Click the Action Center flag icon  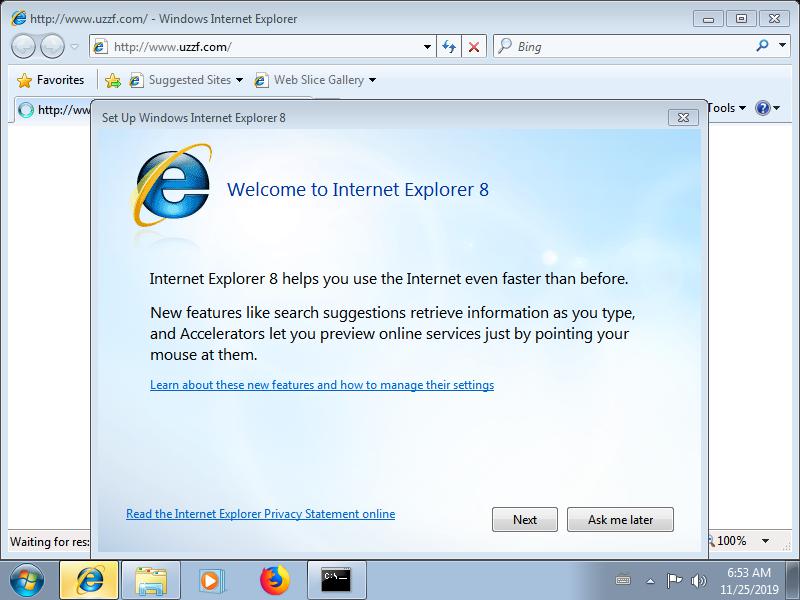pyautogui.click(x=674, y=581)
